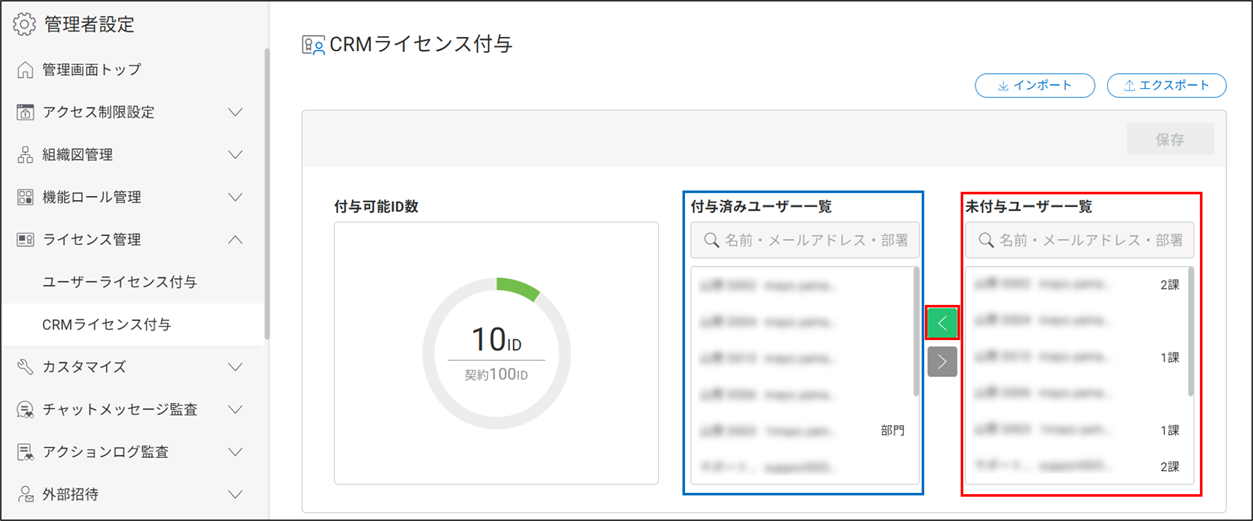Click the アクセス制限設定 window icon

coord(26,112)
